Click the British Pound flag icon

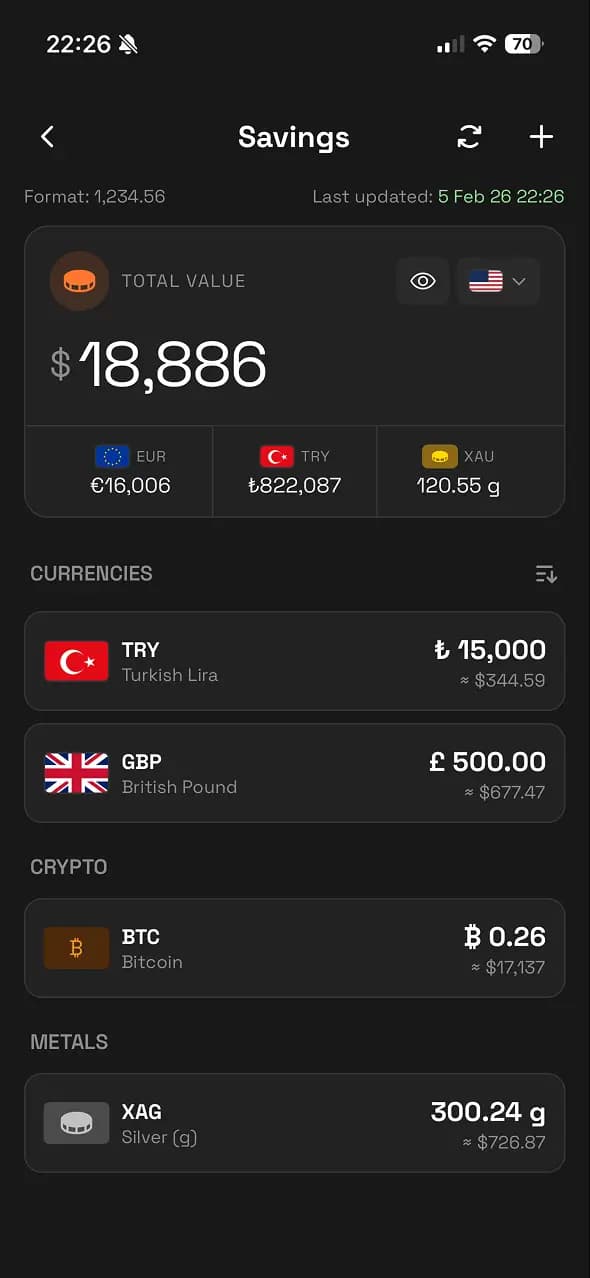click(x=76, y=772)
